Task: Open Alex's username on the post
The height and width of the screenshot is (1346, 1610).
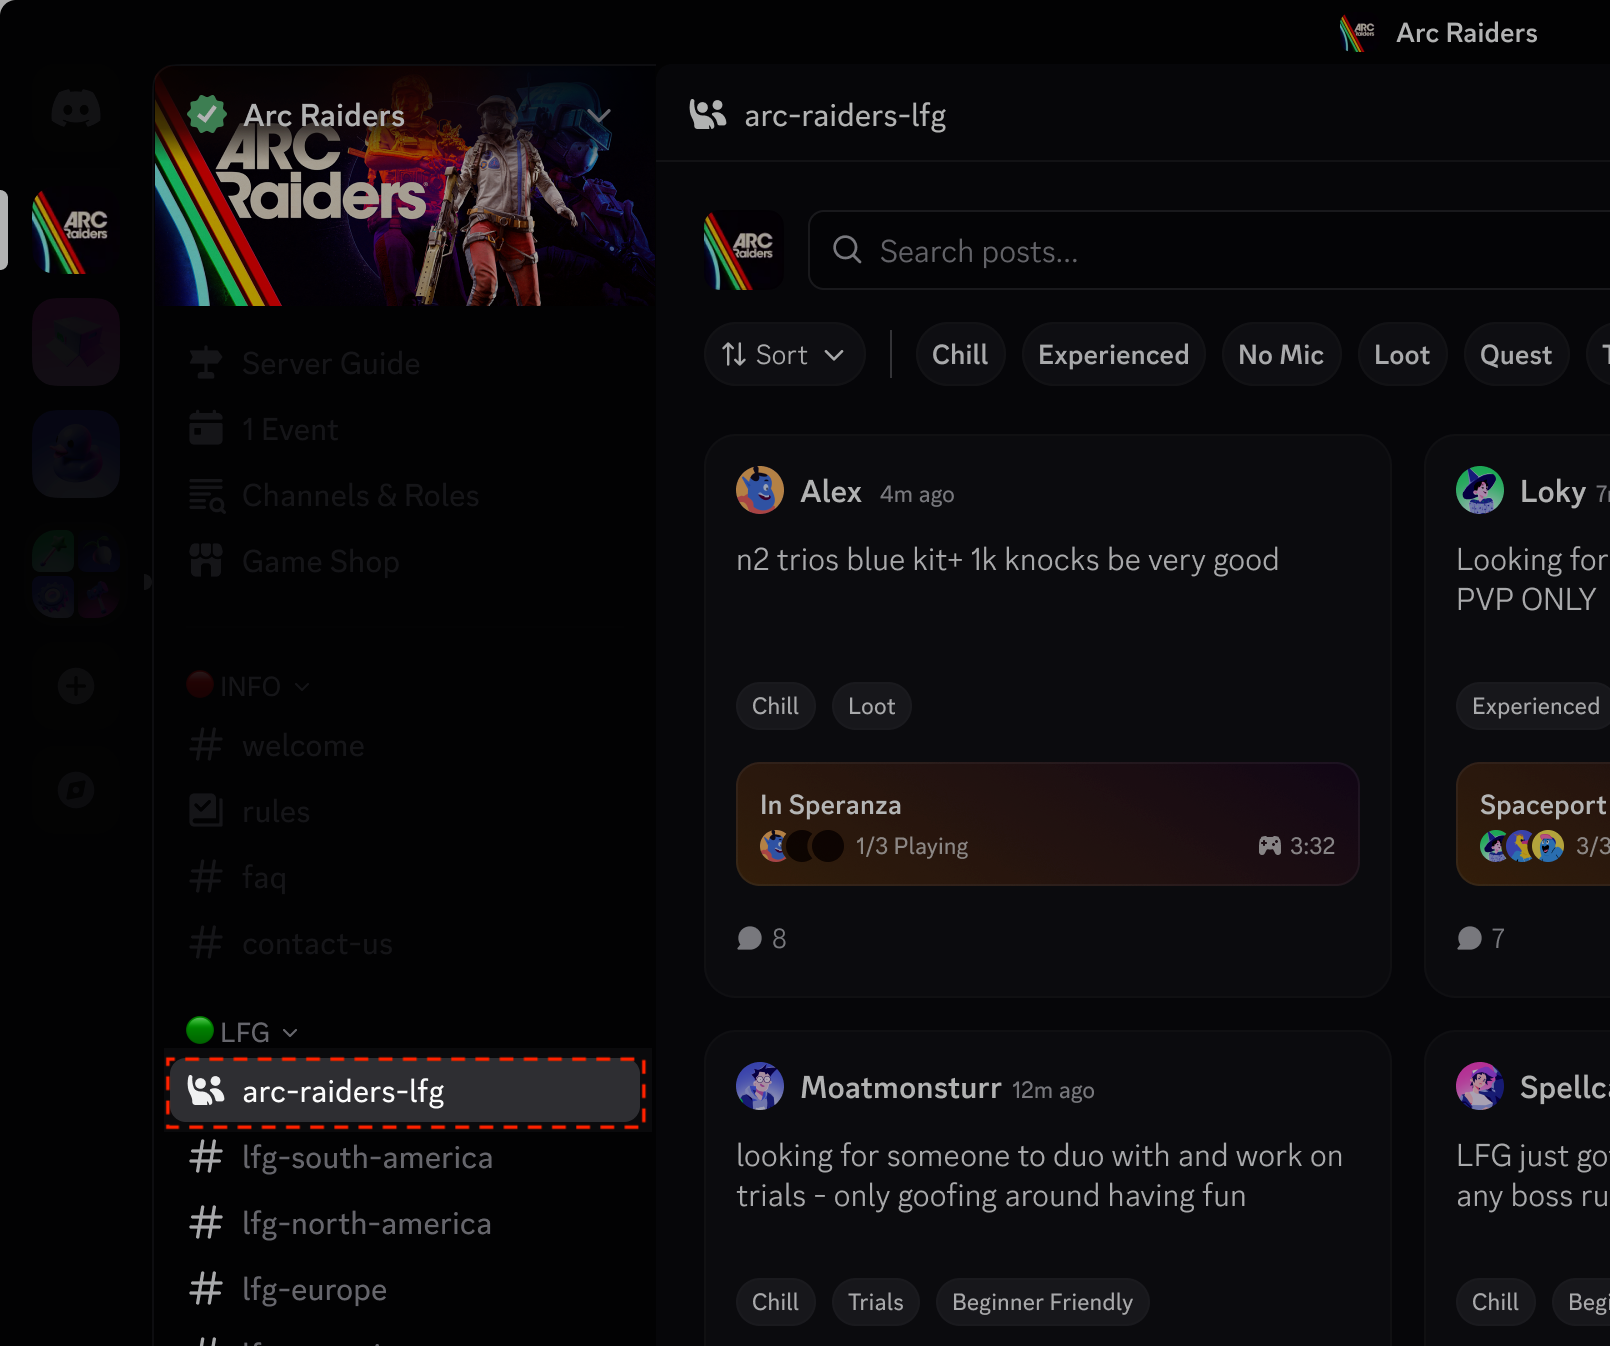Action: pyautogui.click(x=831, y=491)
